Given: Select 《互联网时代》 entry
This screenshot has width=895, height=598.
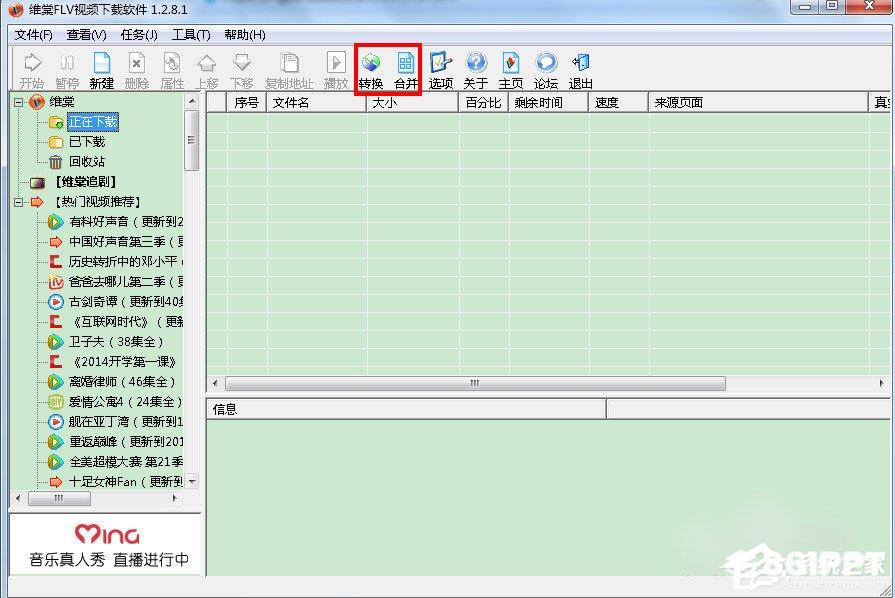Looking at the screenshot, I should tap(126, 322).
